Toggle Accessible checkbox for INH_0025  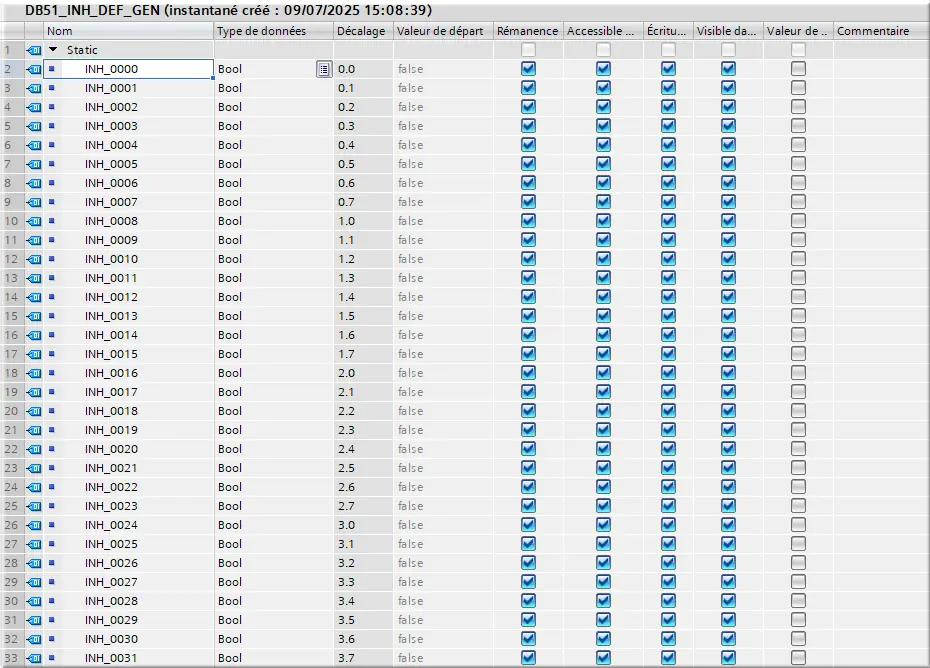coord(603,543)
